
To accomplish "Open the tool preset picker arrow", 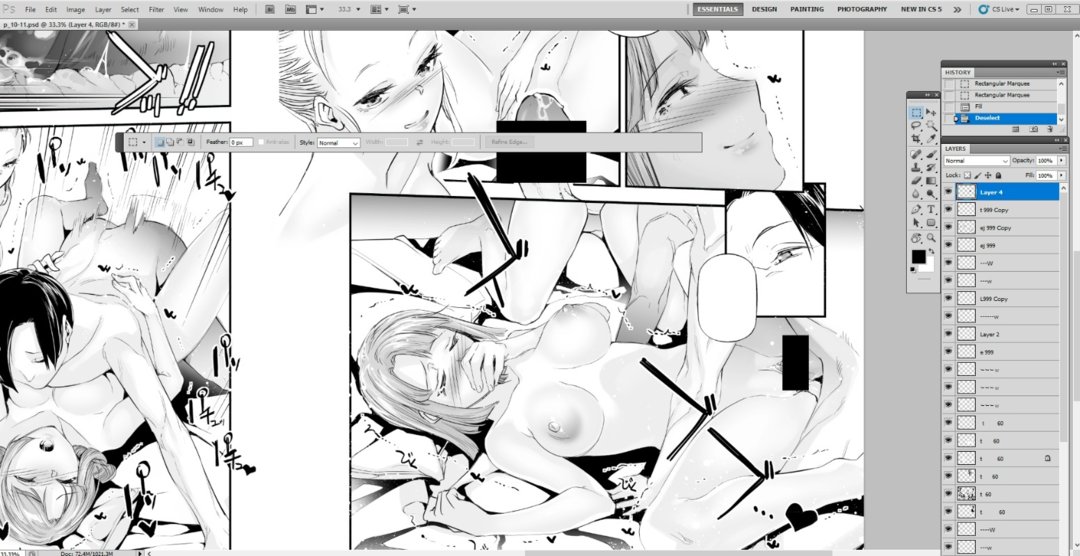I will pyautogui.click(x=143, y=142).
